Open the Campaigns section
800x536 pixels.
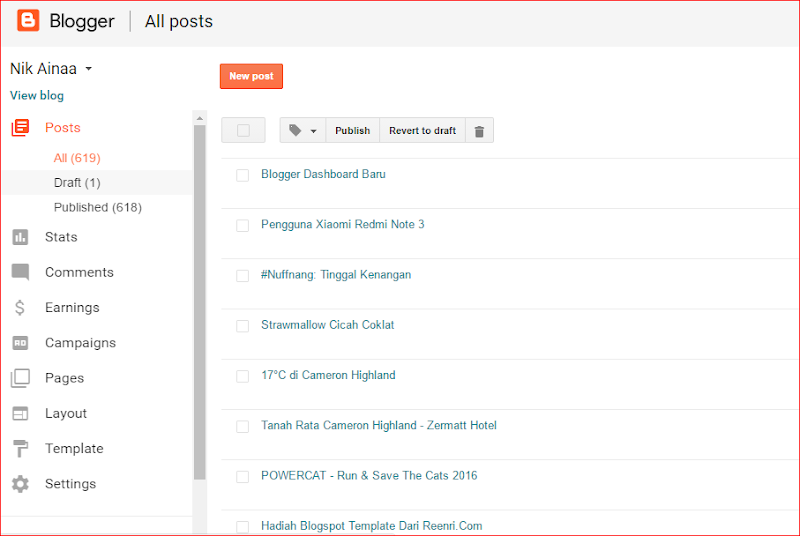click(x=80, y=343)
